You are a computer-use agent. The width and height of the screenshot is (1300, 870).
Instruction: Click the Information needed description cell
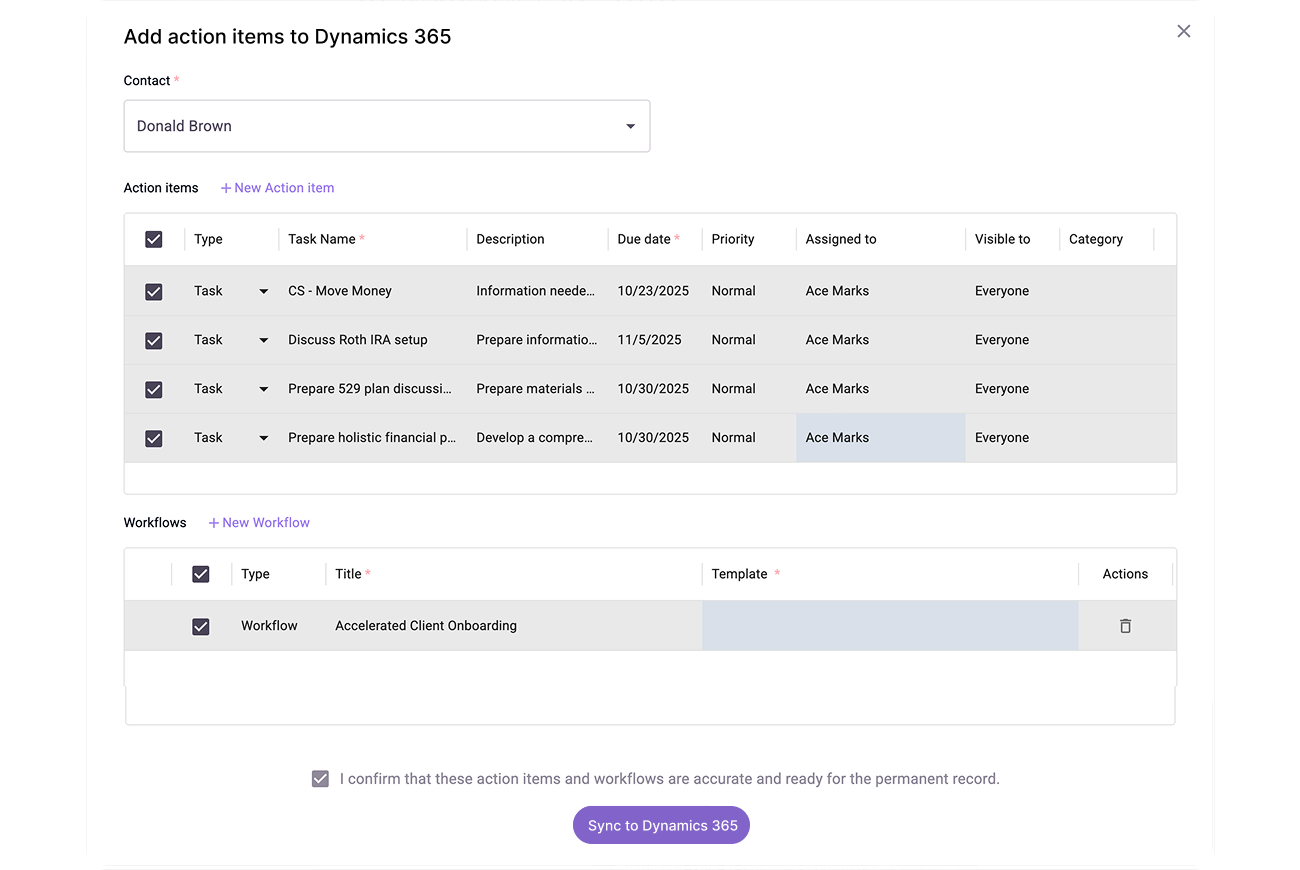click(537, 291)
